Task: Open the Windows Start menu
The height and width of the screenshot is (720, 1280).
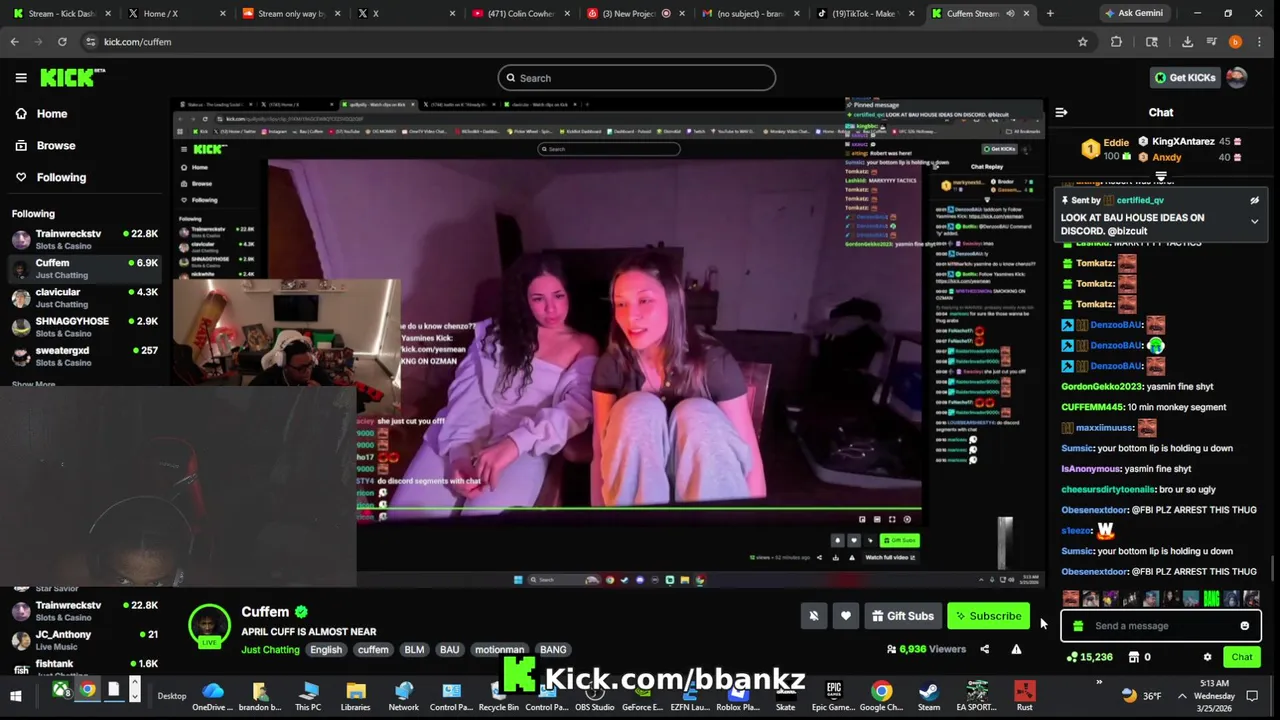Action: 16,696
